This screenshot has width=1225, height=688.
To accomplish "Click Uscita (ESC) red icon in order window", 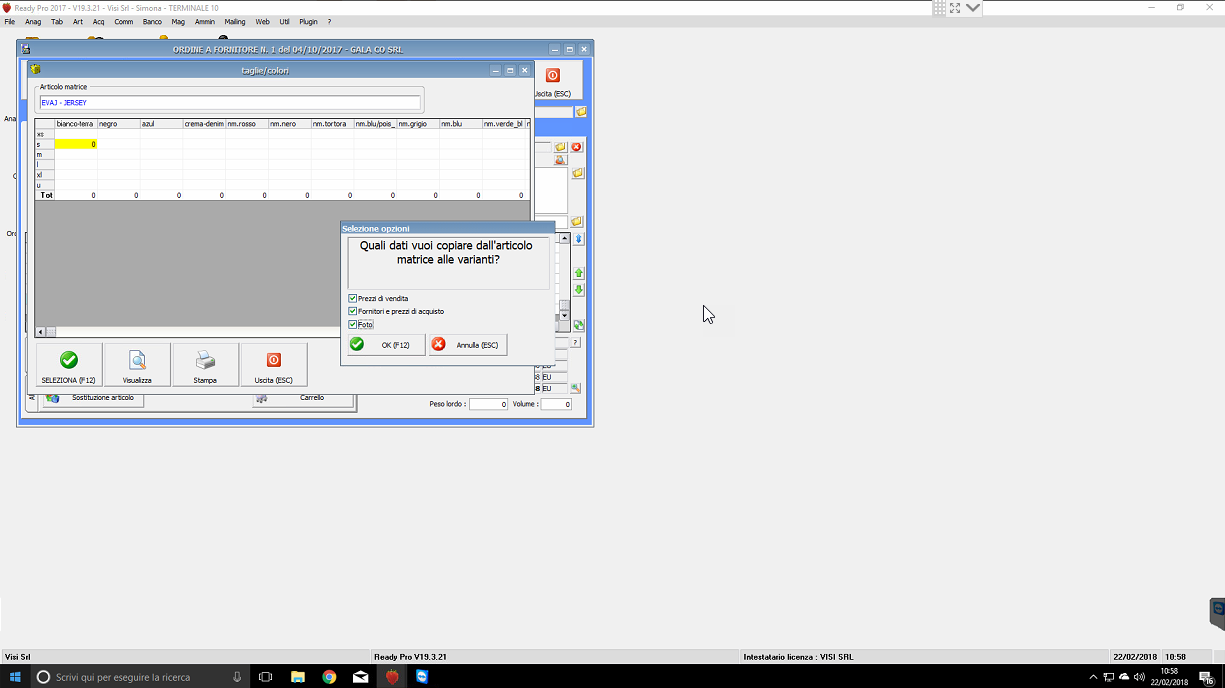I will (552, 76).
